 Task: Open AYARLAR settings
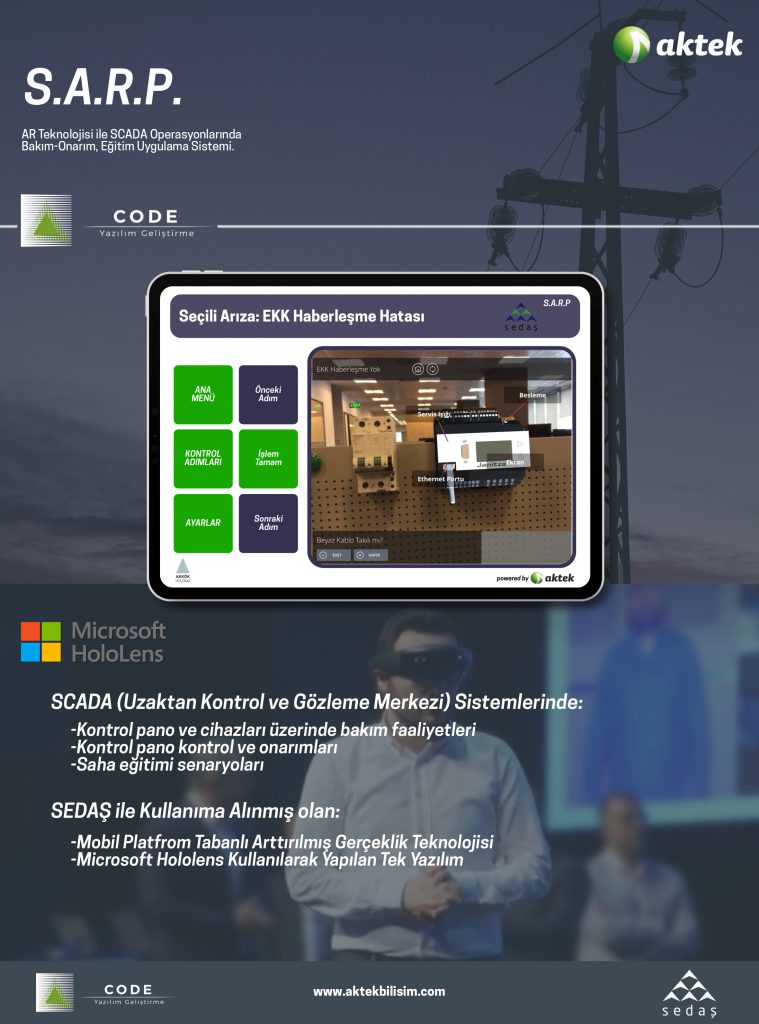click(203, 523)
